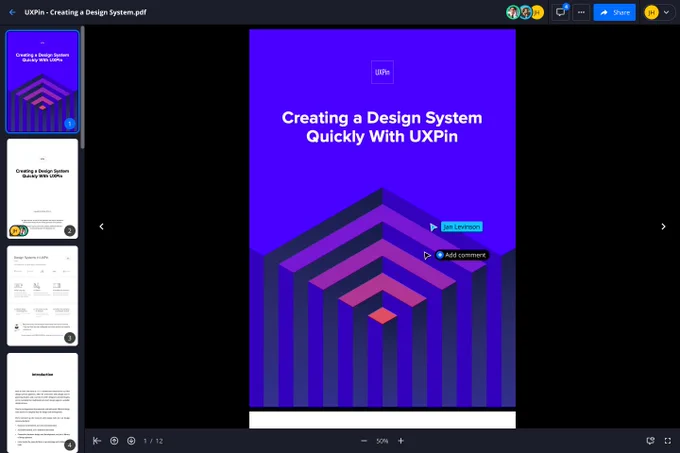Click the page number field 1 / 12

[153, 441]
